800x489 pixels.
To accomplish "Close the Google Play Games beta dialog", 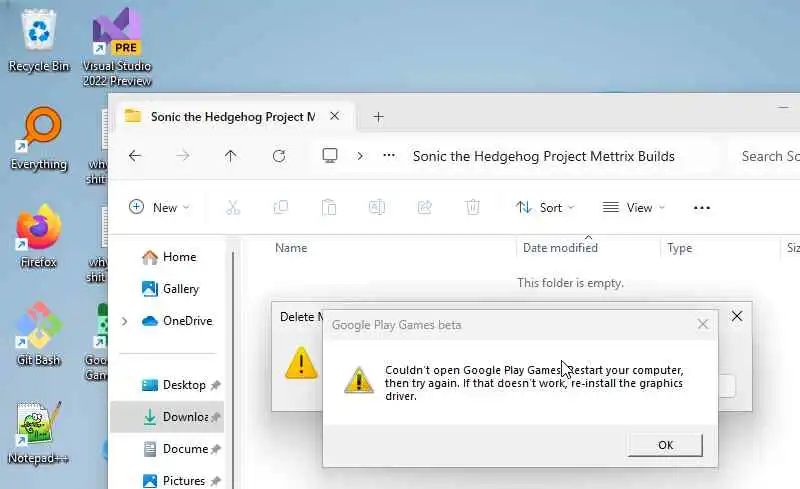I will click(703, 324).
